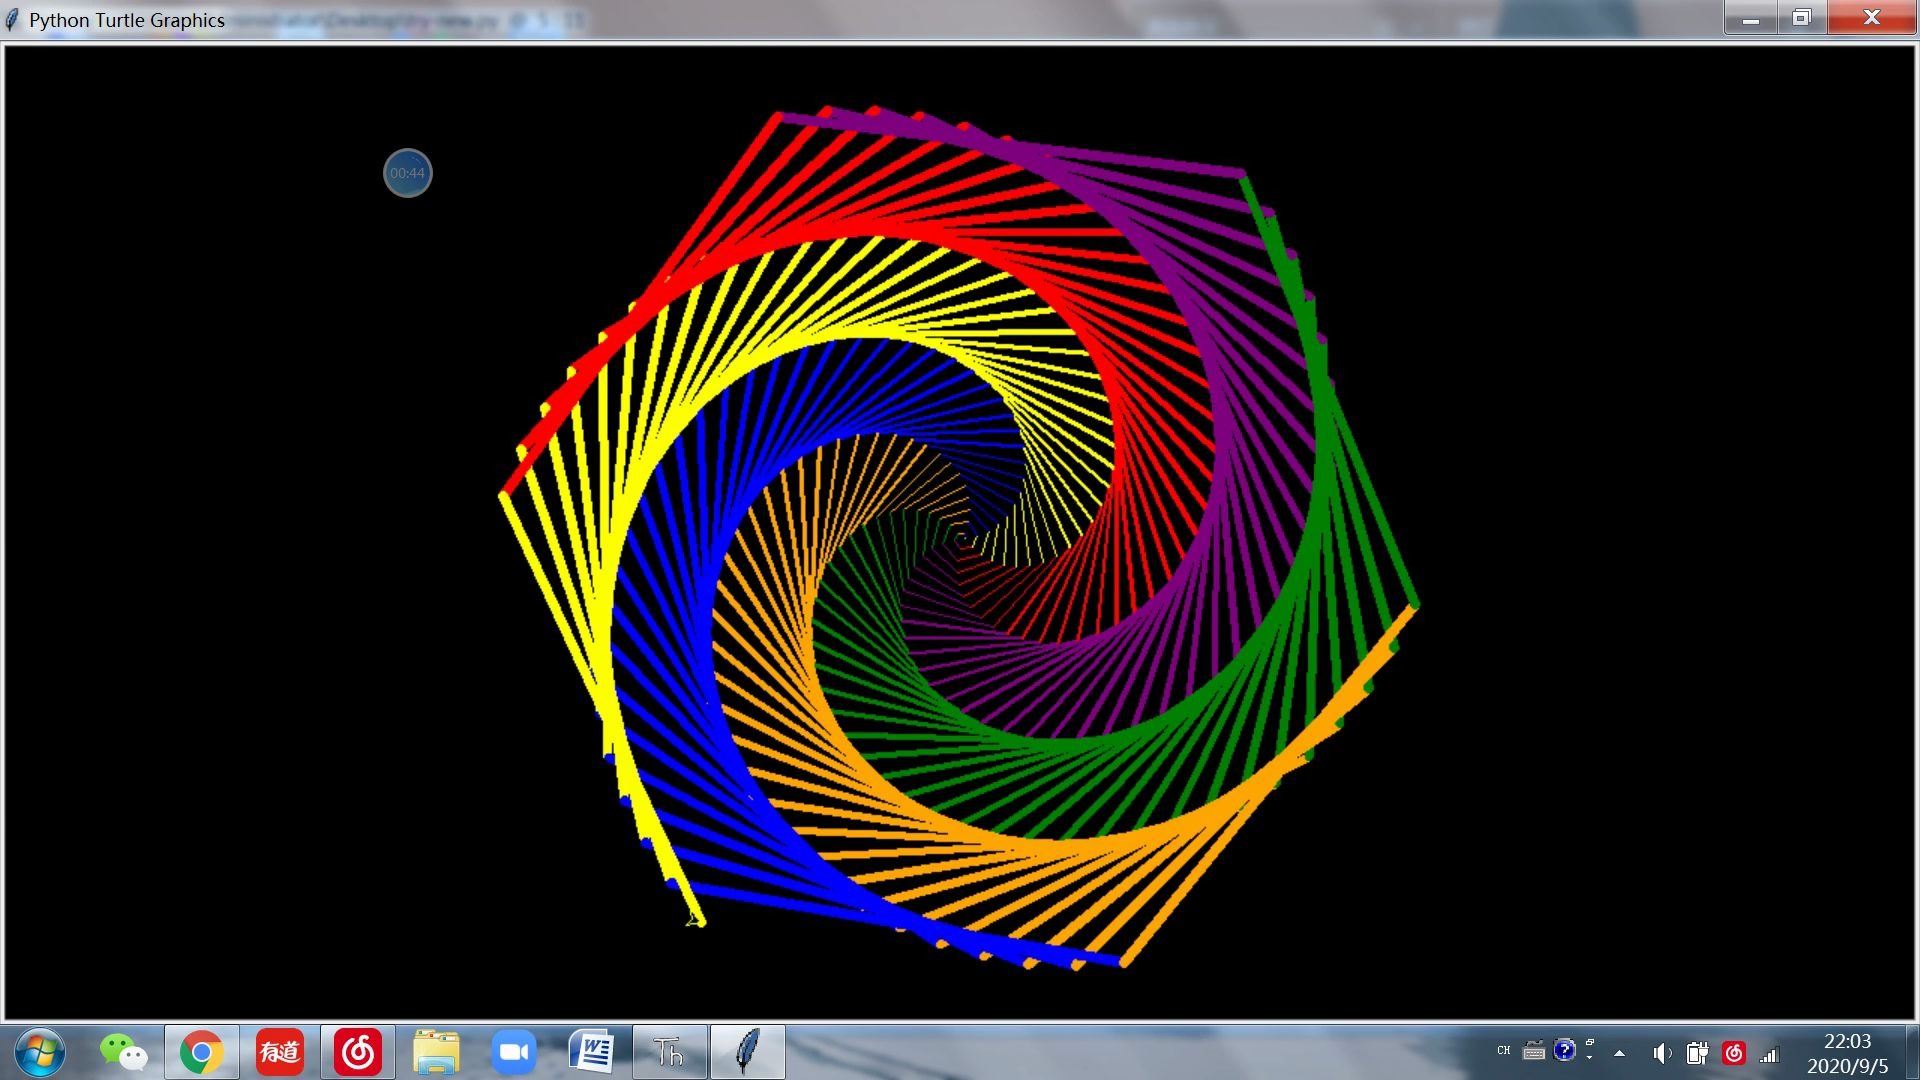The image size is (1920, 1080).
Task: Launch Google Chrome from the taskbar
Action: (201, 1052)
